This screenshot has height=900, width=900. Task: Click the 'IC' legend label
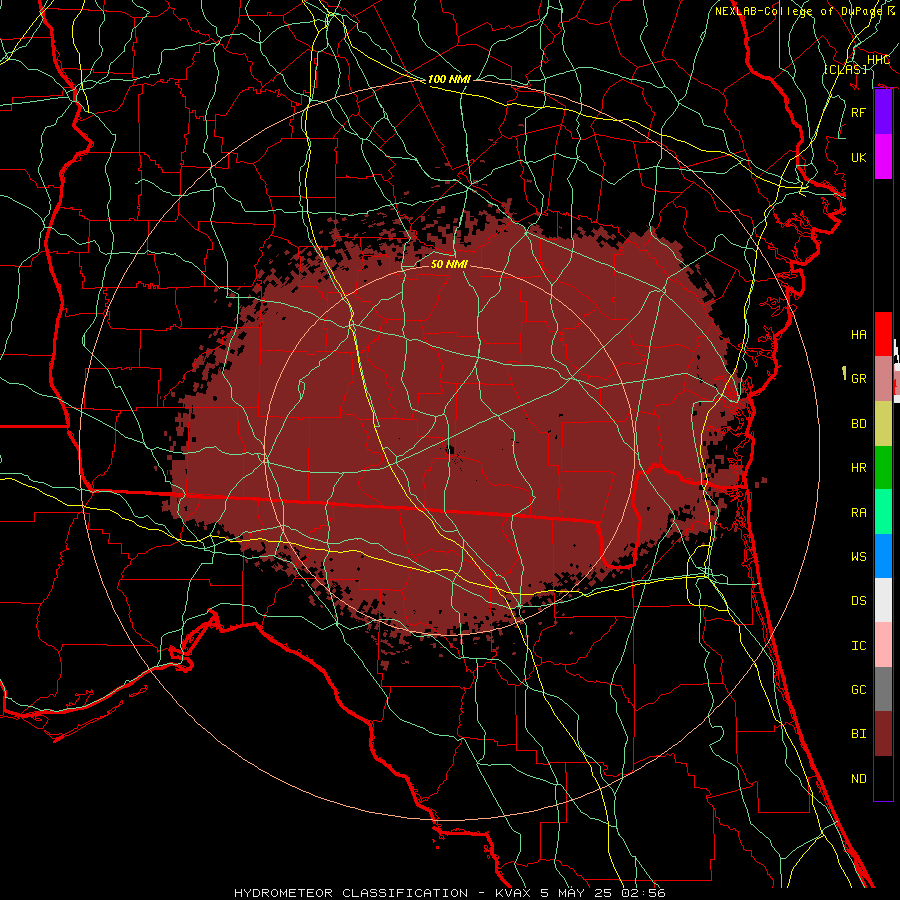tap(858, 646)
